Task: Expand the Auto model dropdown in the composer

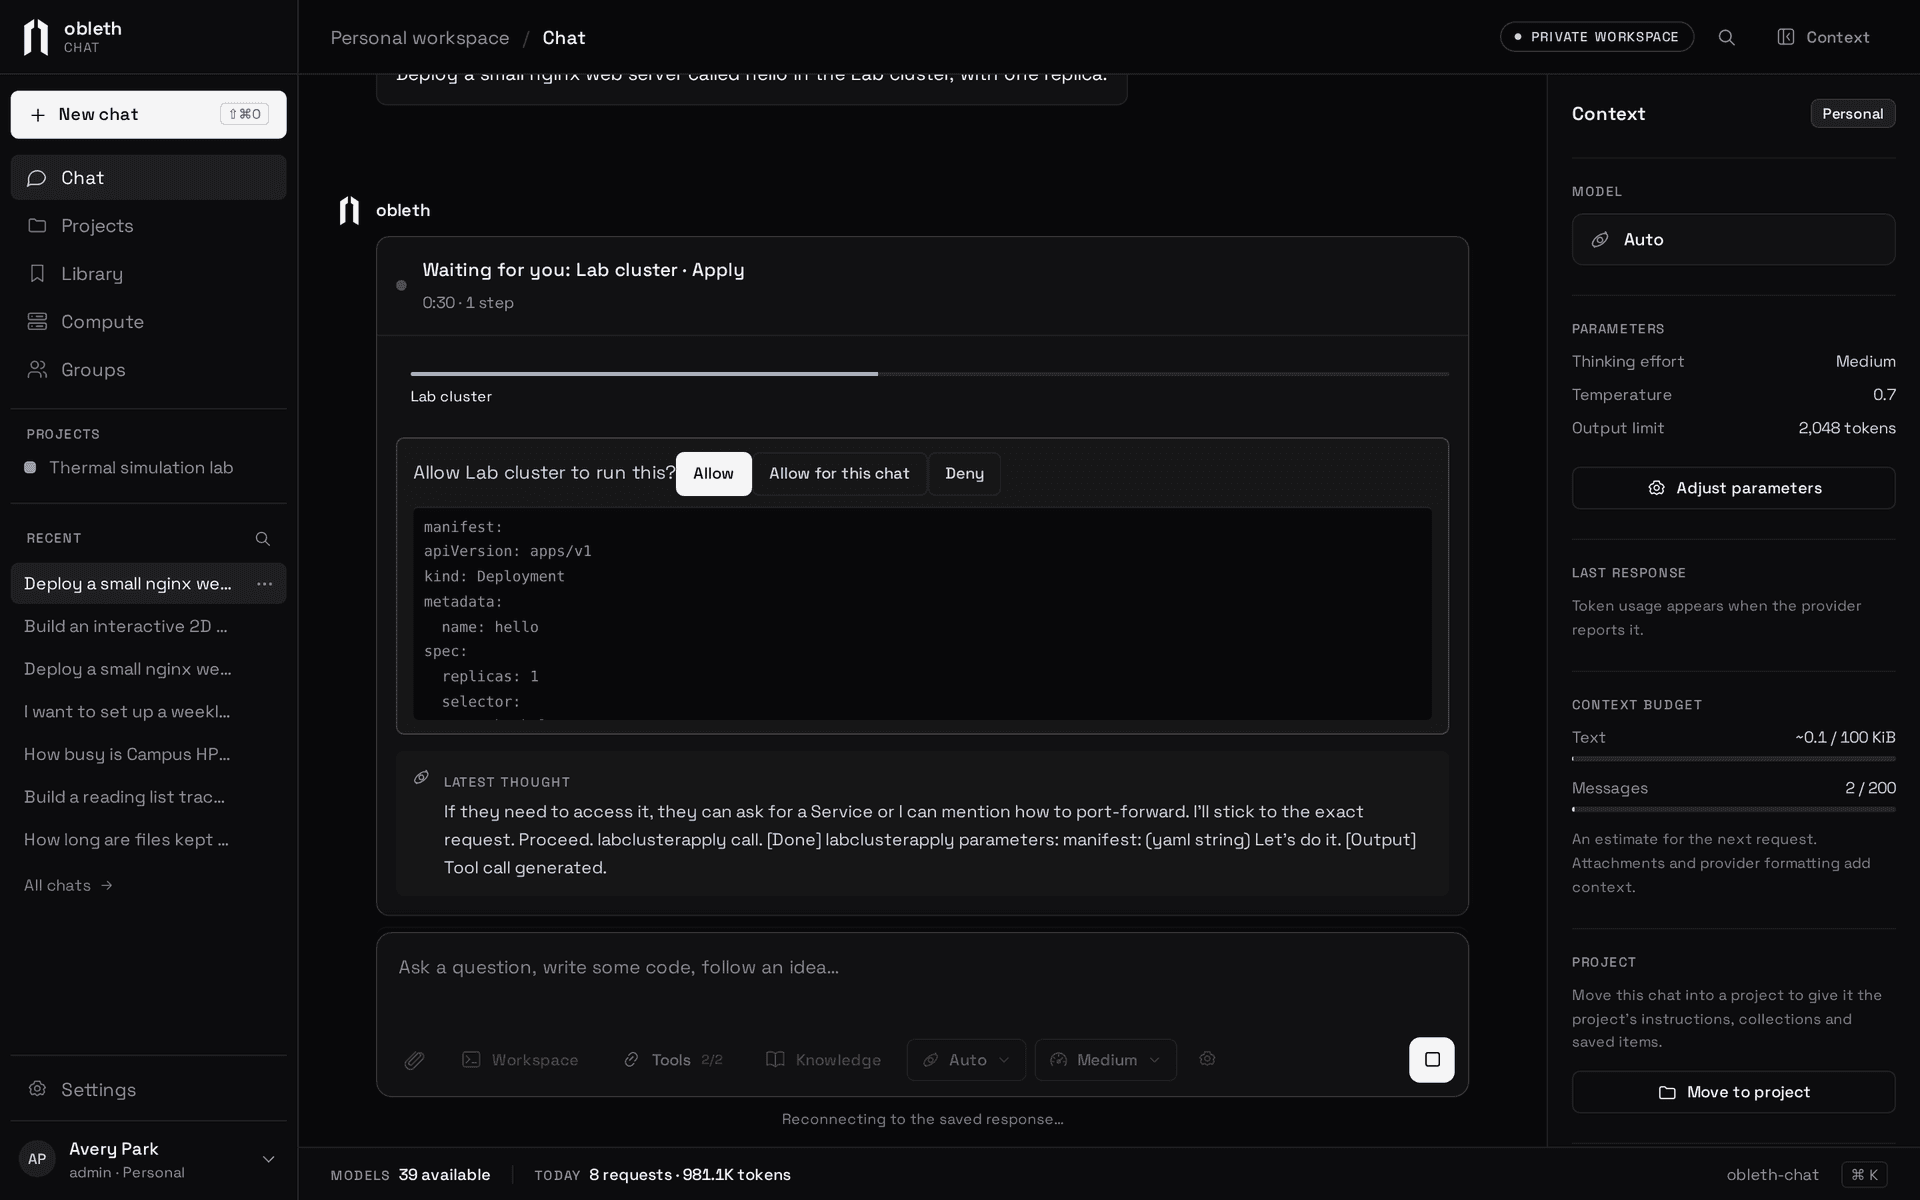Action: coord(966,1060)
